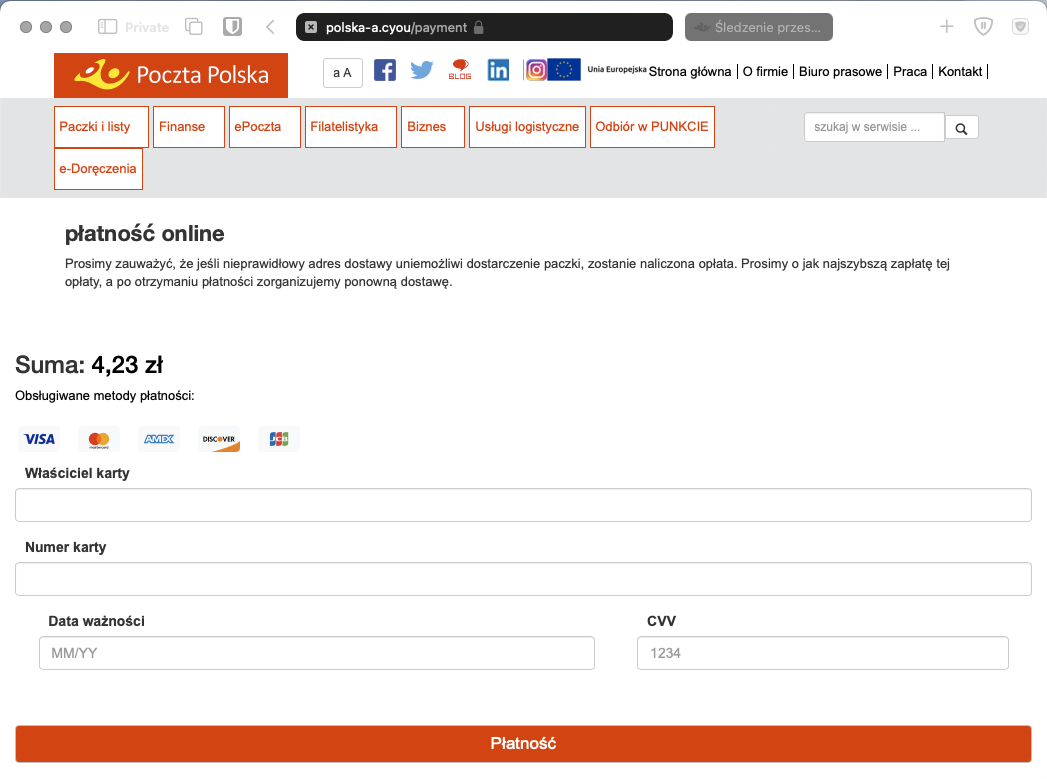Click into the CVV field
The height and width of the screenshot is (779, 1047).
click(822, 653)
